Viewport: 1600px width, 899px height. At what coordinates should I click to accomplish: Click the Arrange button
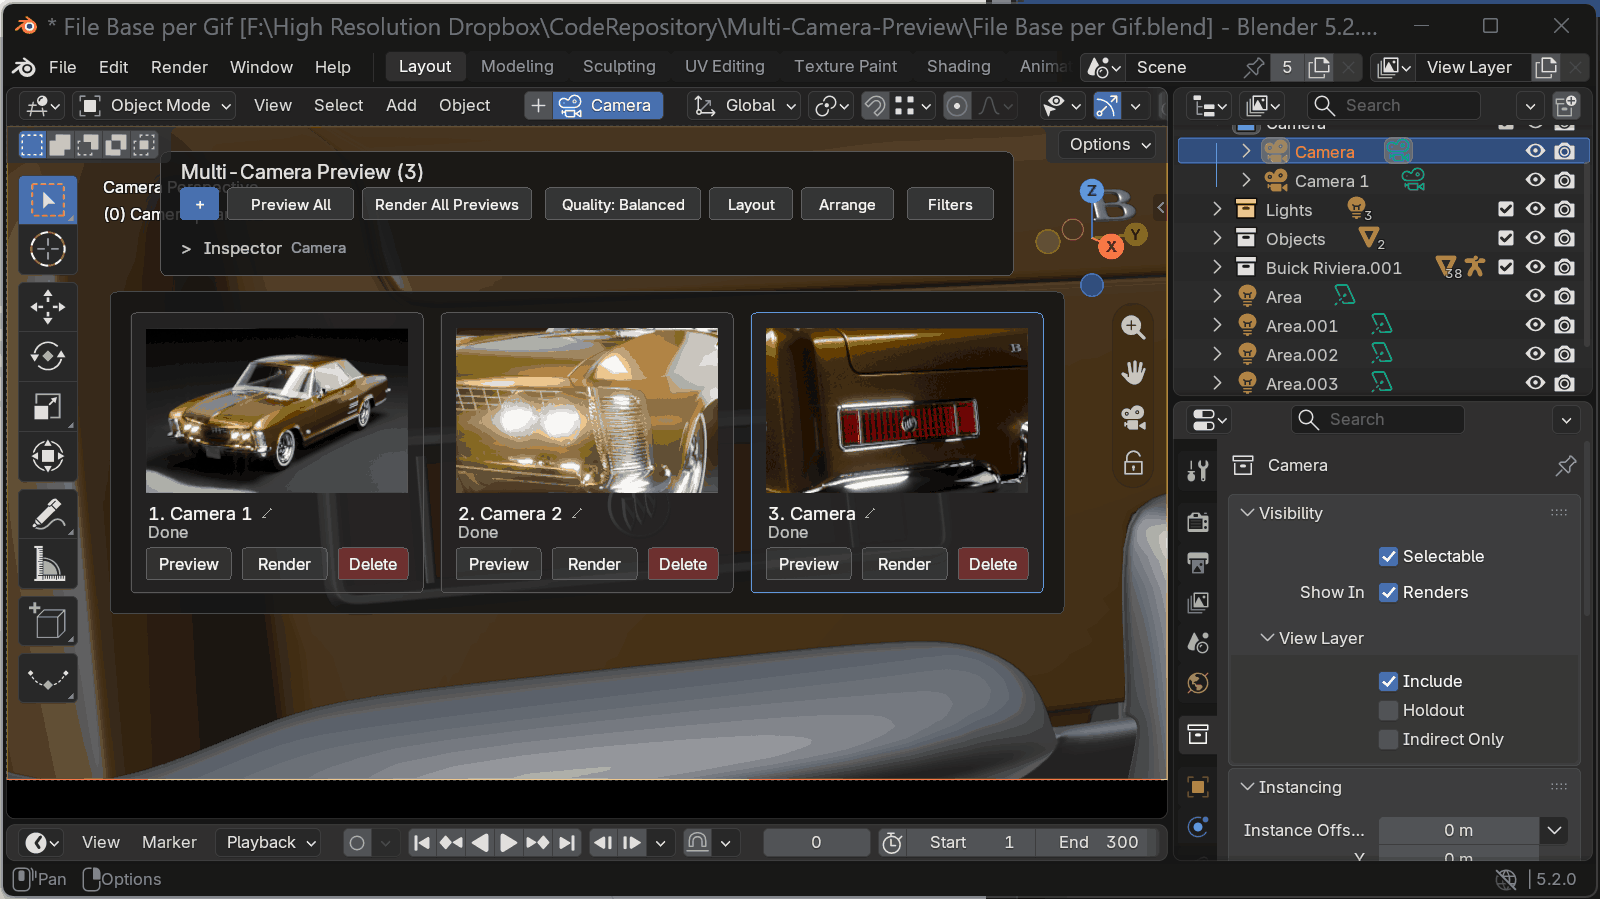point(847,204)
